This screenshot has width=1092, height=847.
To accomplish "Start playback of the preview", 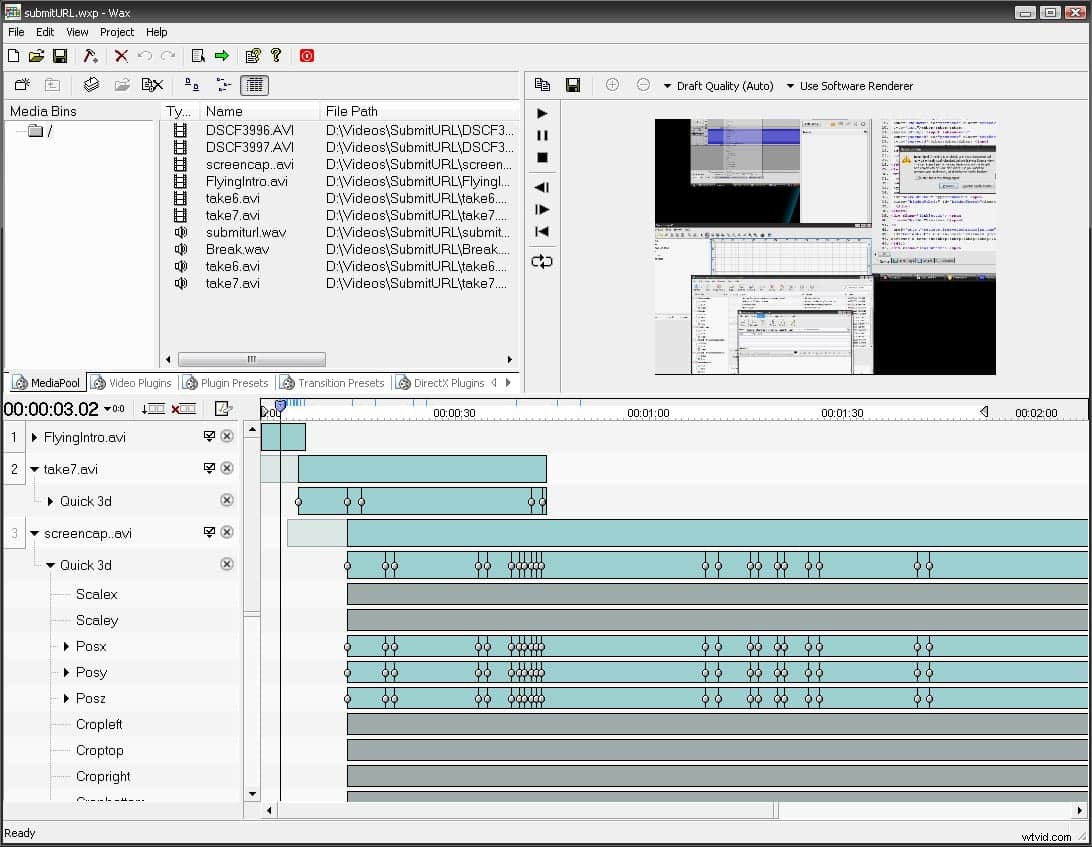I will point(541,112).
